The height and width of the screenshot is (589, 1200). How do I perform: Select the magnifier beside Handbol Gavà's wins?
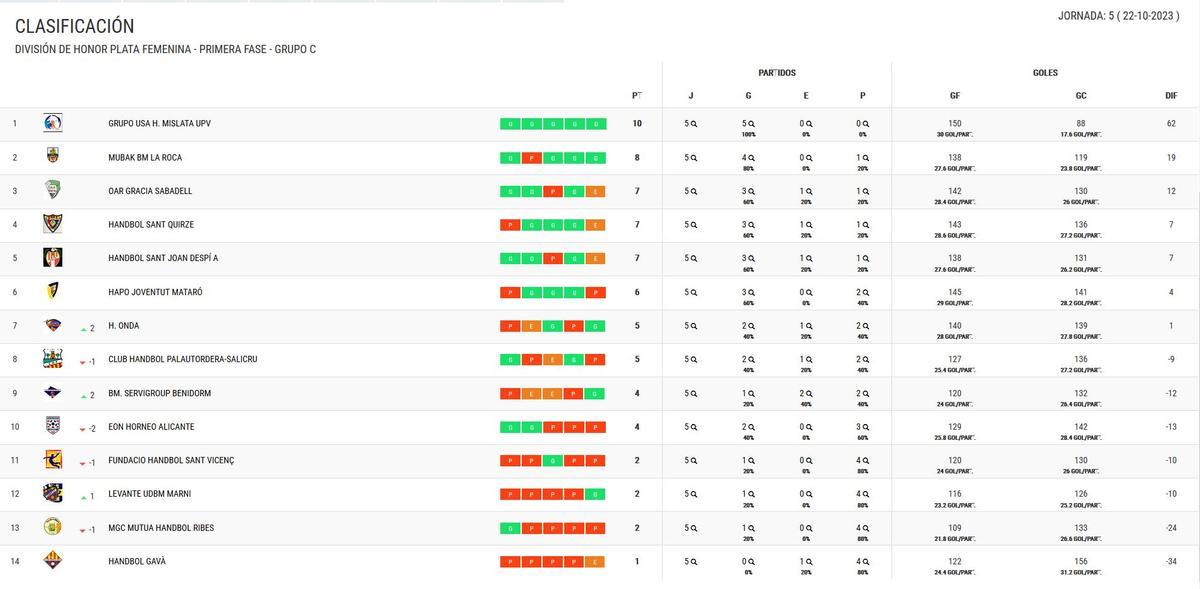750,560
